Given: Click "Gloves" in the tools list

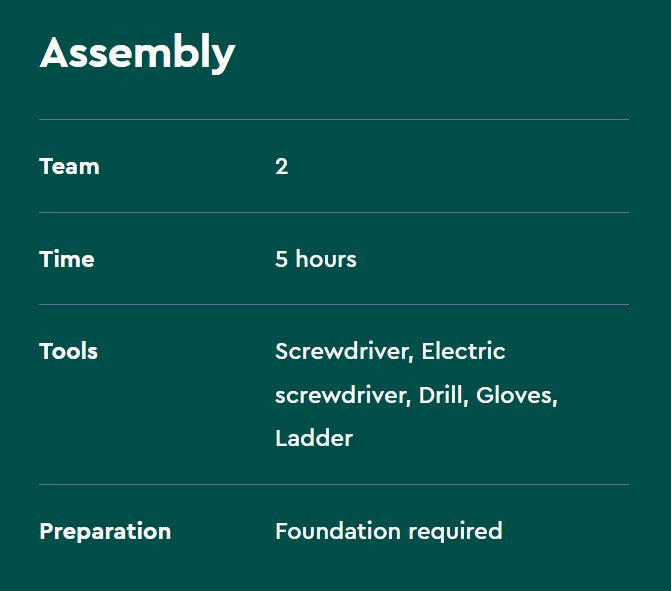Looking at the screenshot, I should [514, 395].
